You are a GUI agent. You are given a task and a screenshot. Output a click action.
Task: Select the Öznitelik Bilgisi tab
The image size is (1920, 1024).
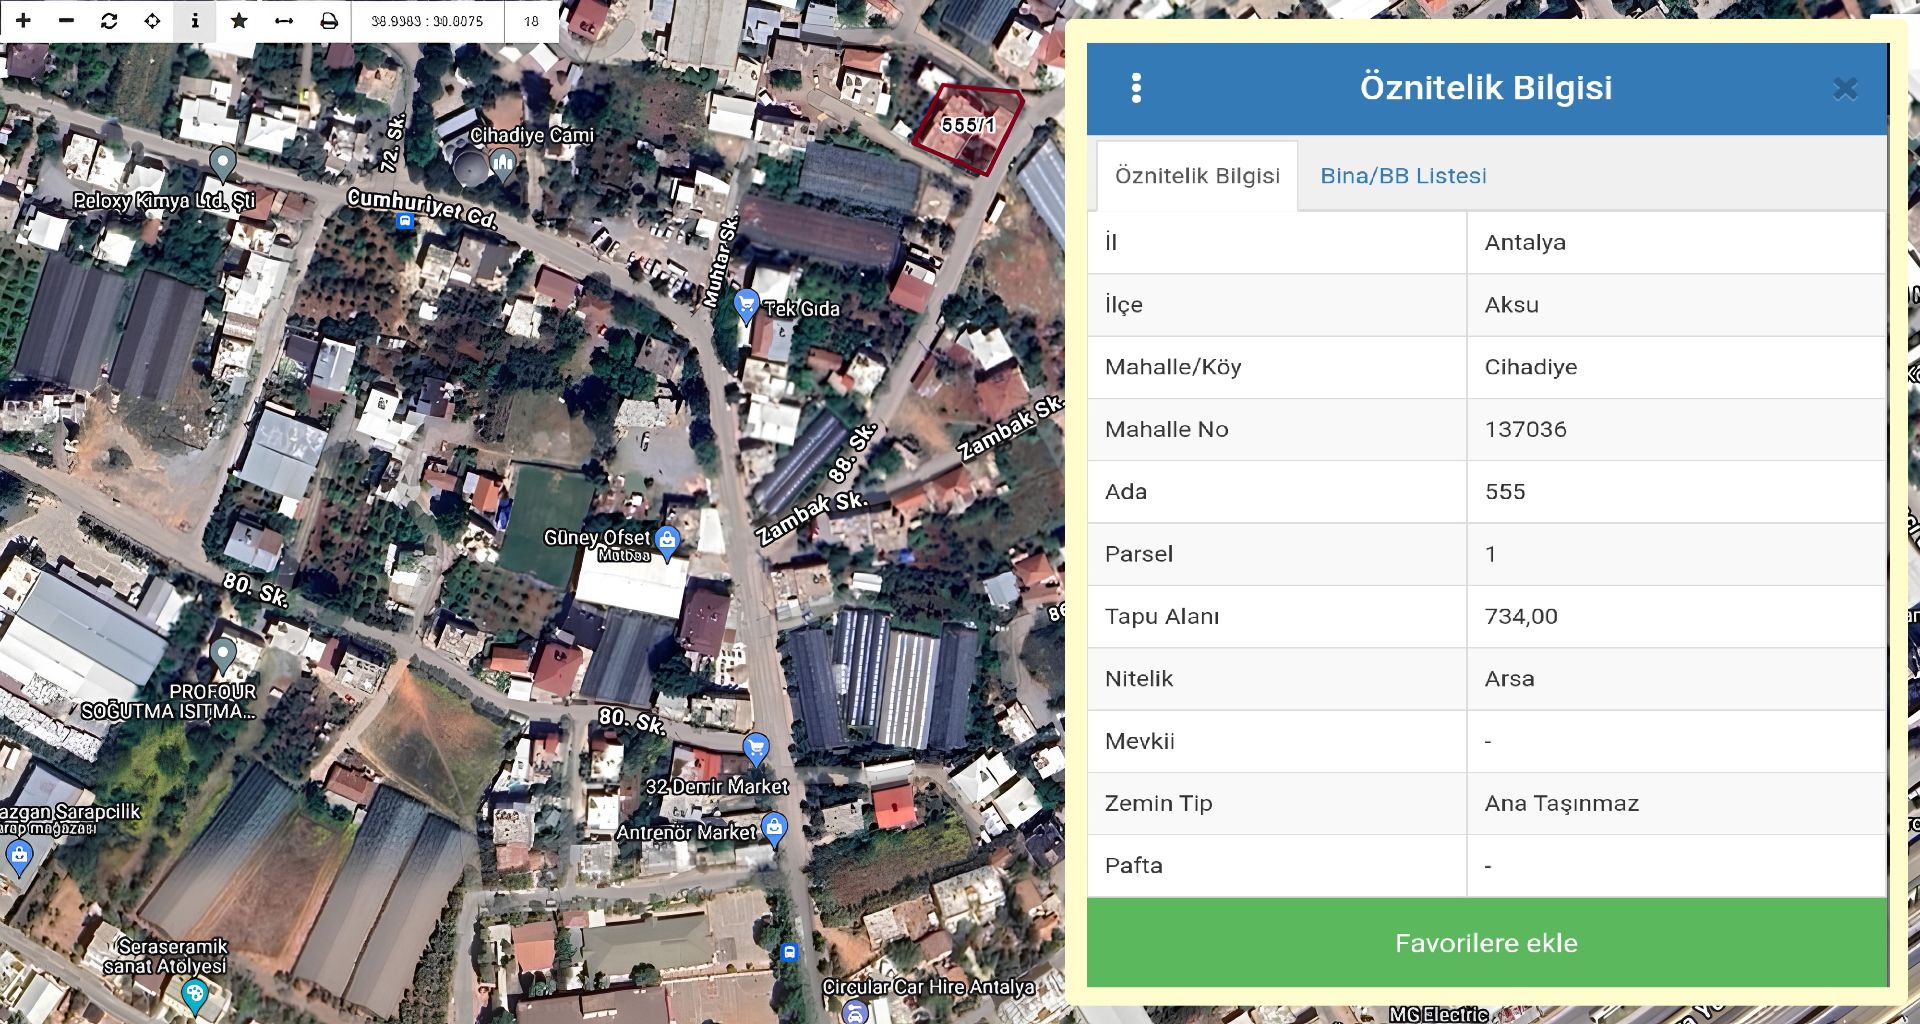(x=1197, y=176)
